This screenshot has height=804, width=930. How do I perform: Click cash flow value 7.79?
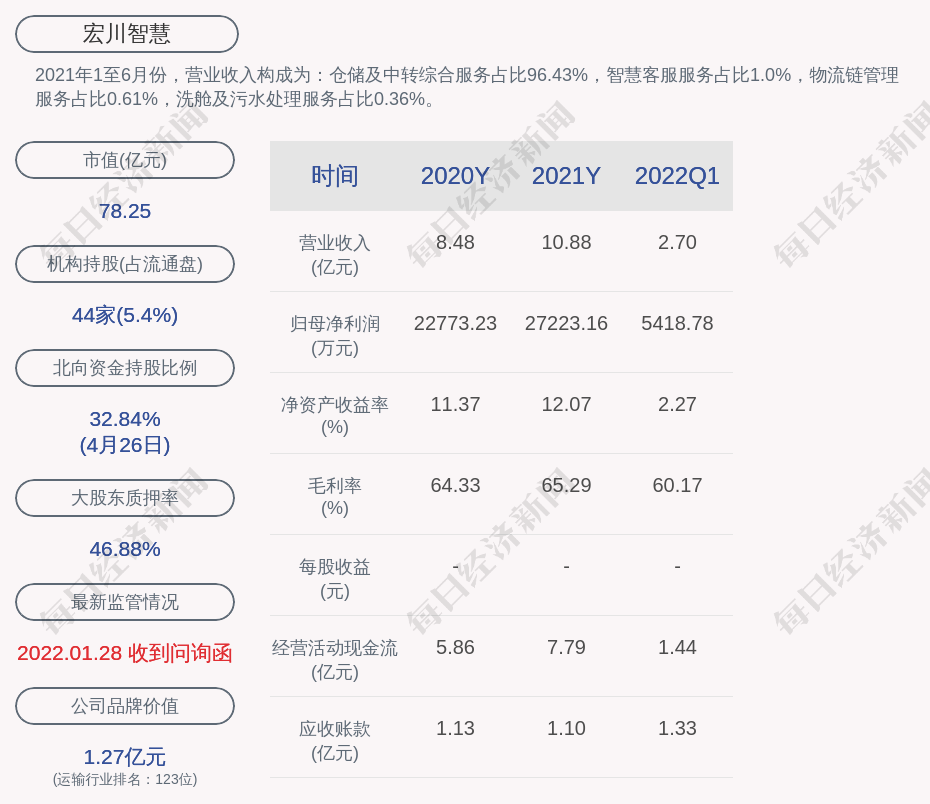pyautogui.click(x=566, y=647)
